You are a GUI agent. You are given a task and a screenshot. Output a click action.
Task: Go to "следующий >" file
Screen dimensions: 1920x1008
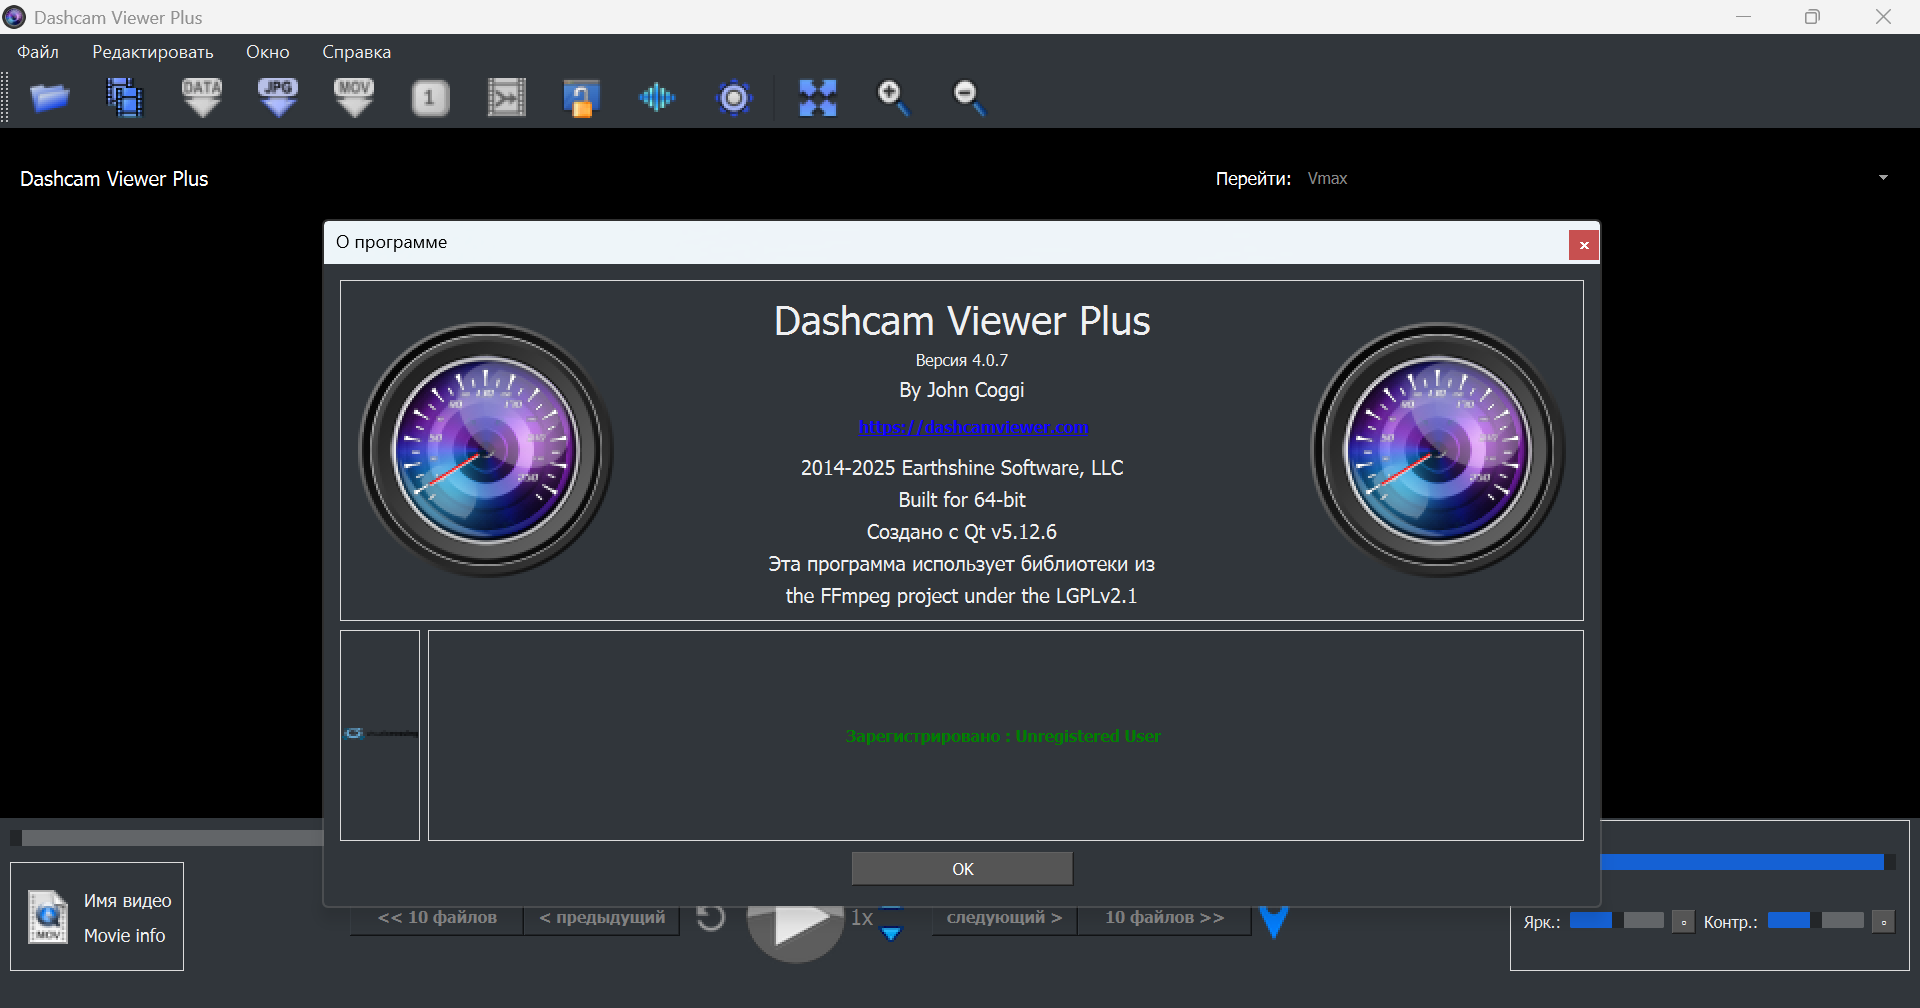tap(1004, 919)
